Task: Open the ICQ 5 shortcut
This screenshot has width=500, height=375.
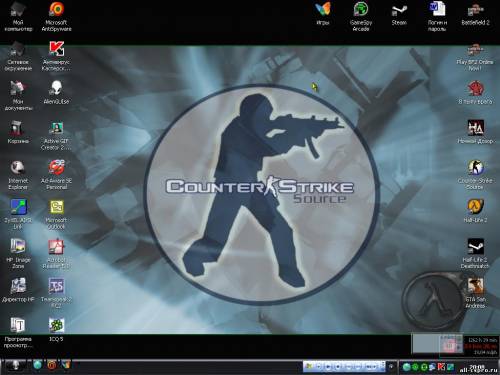Action: 56,330
